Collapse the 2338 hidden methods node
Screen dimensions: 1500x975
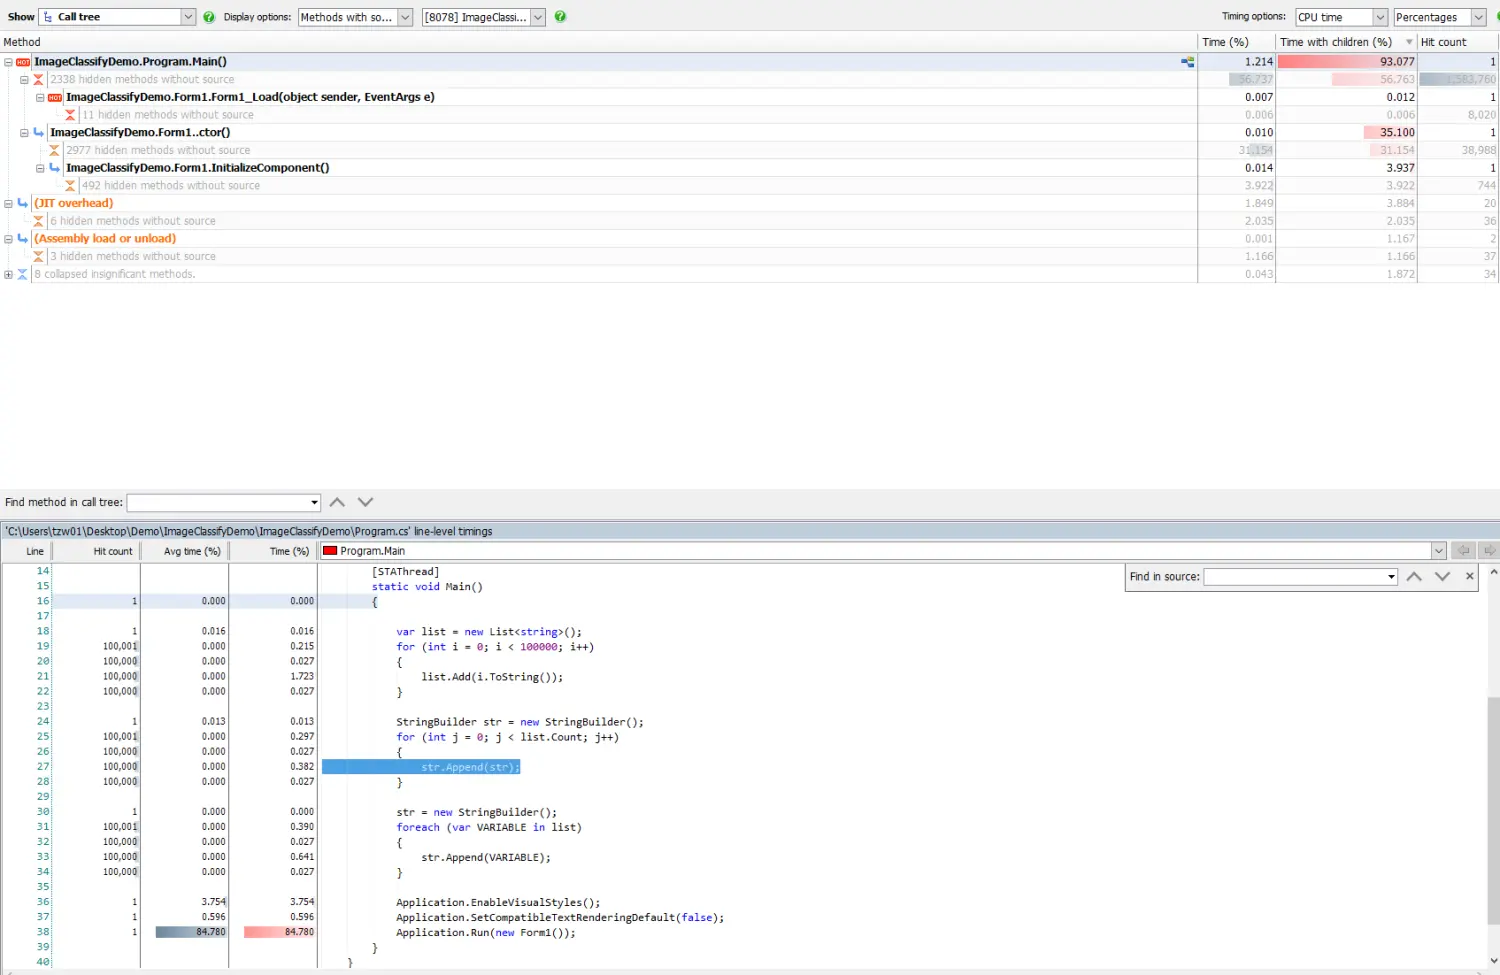point(24,80)
